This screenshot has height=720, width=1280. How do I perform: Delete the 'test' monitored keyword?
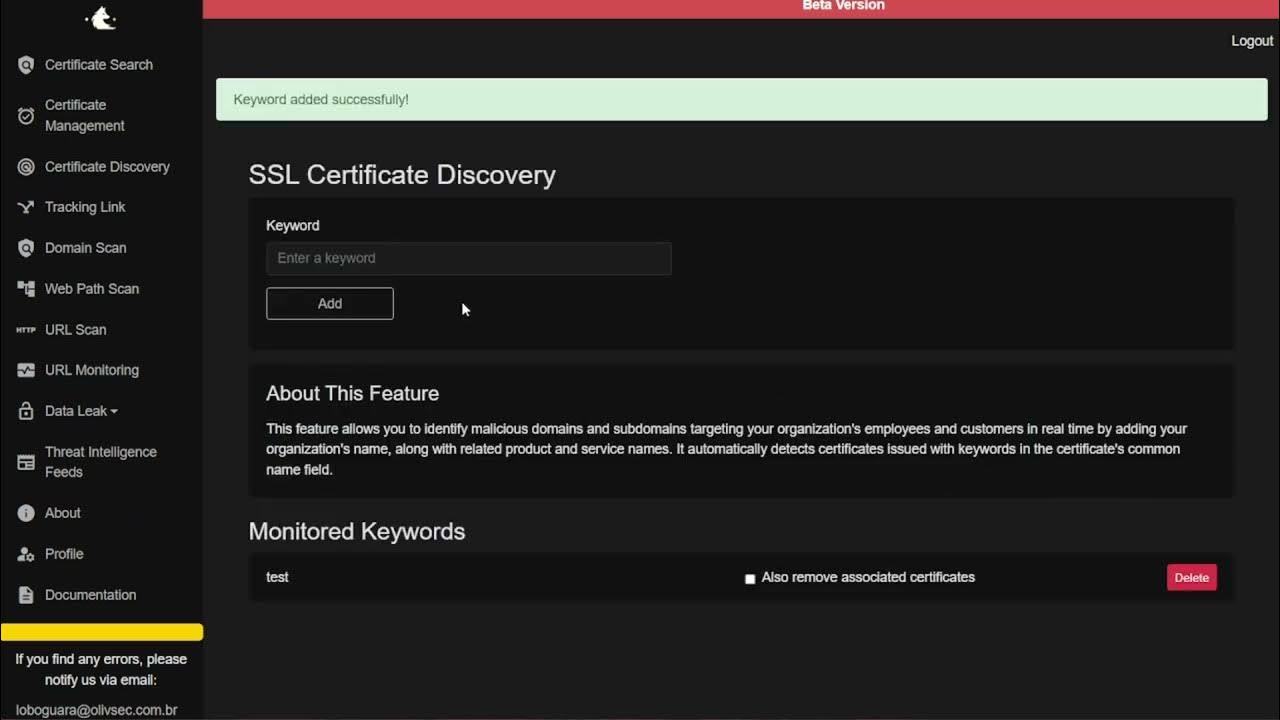1191,578
